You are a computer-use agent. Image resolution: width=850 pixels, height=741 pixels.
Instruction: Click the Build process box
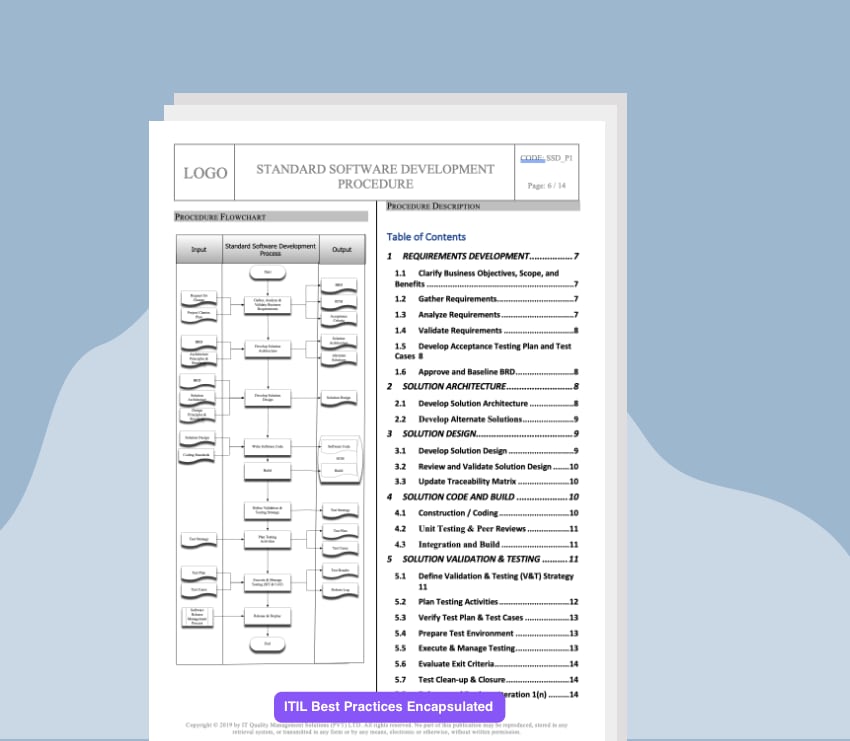point(268,471)
